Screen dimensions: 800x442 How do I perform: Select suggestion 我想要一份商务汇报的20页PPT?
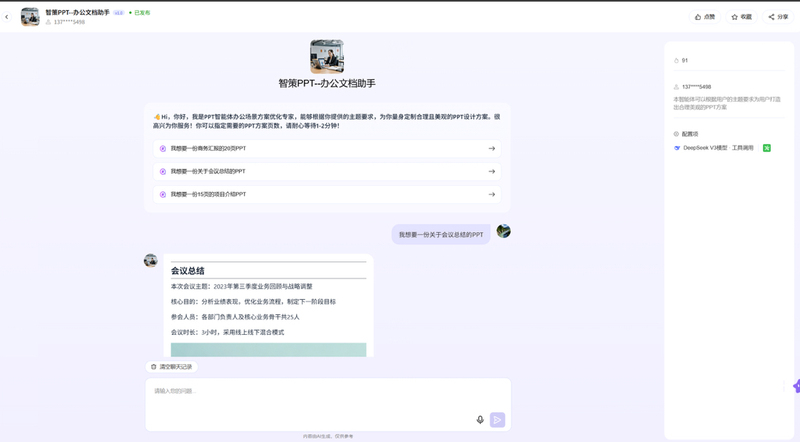[327, 149]
